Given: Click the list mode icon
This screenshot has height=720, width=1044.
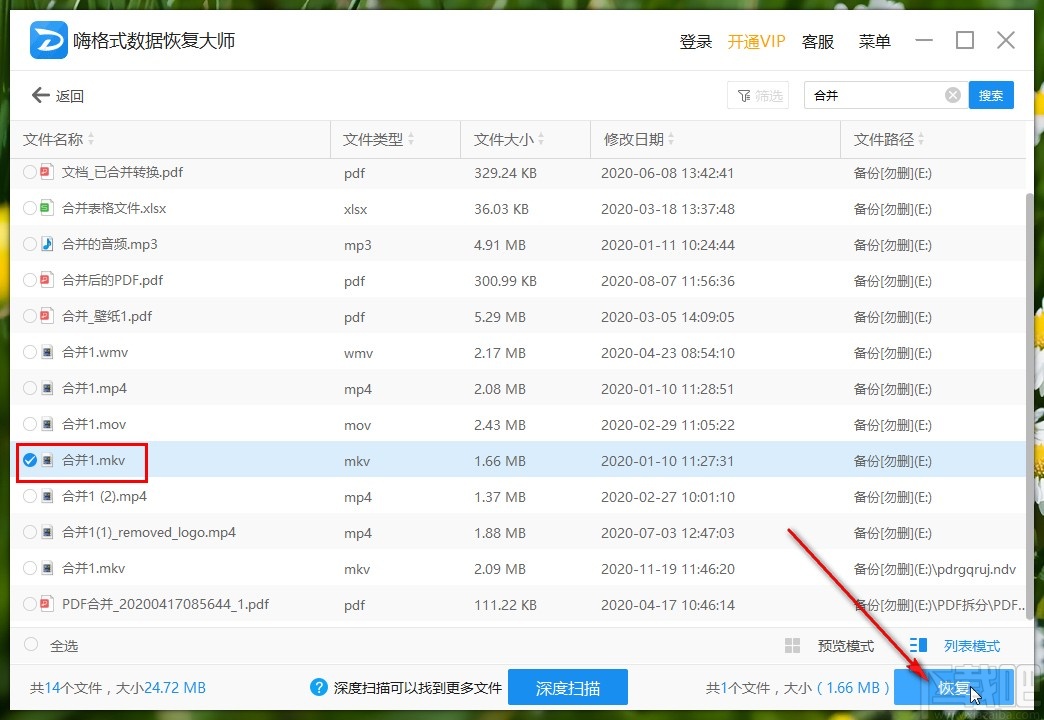Looking at the screenshot, I should (x=918, y=645).
